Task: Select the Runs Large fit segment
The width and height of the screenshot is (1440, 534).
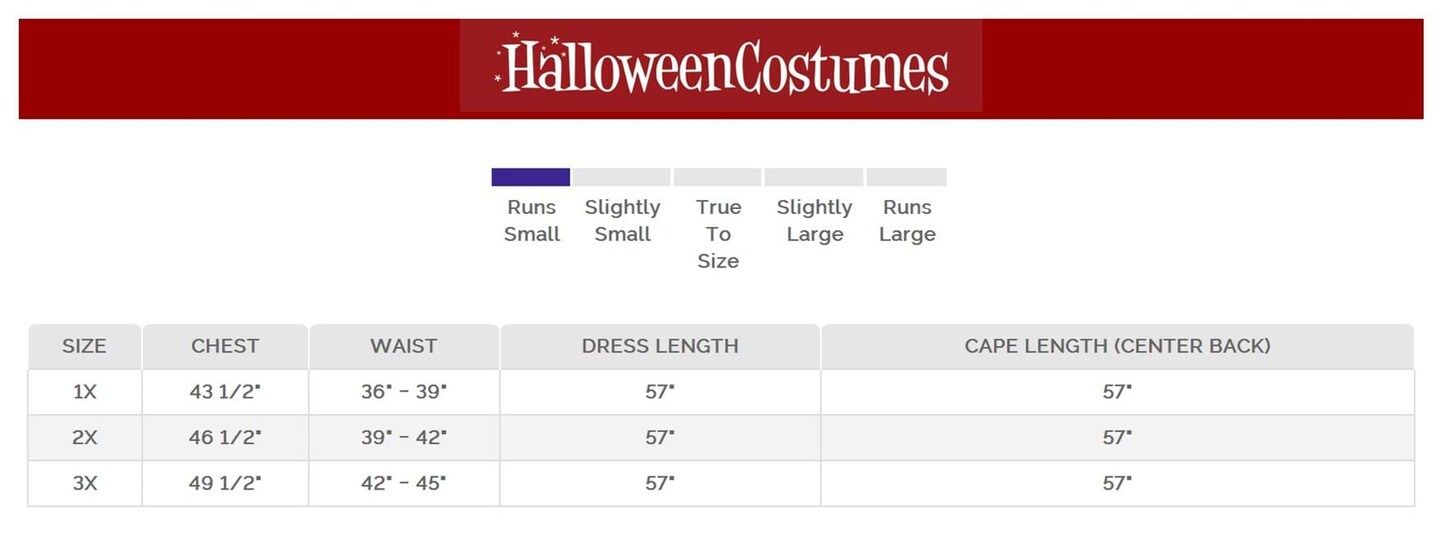Action: point(906,177)
